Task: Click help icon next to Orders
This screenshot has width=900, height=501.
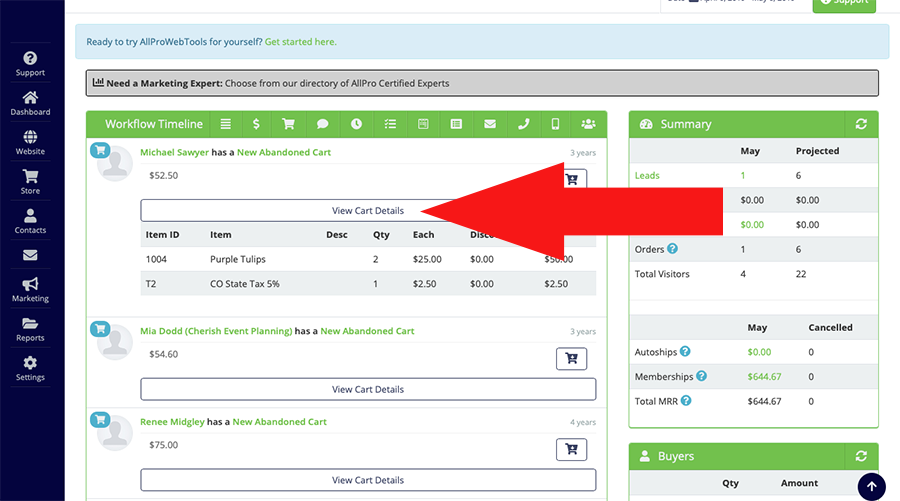Action: tap(672, 249)
